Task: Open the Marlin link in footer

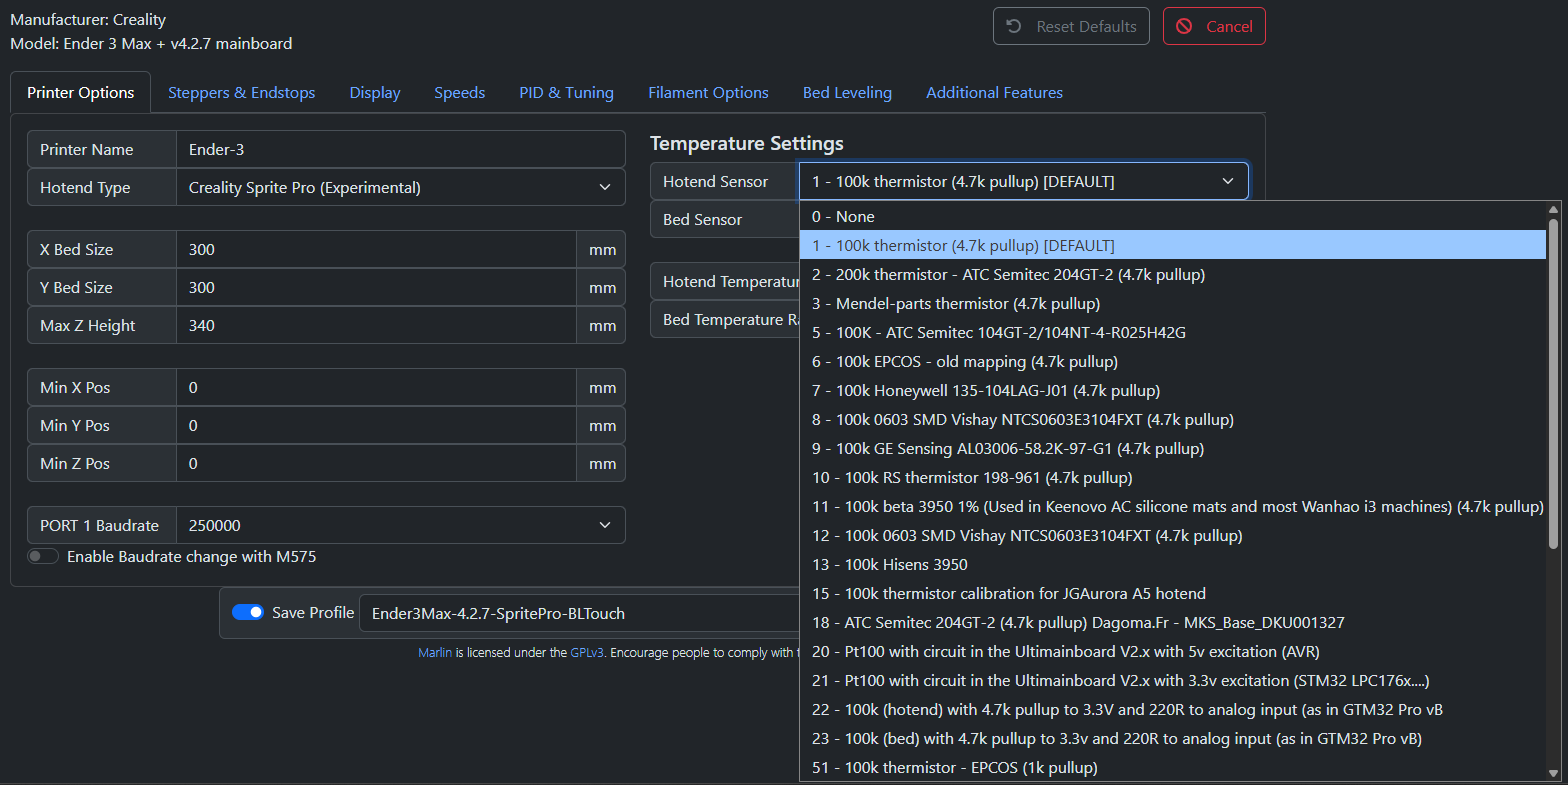Action: point(435,653)
